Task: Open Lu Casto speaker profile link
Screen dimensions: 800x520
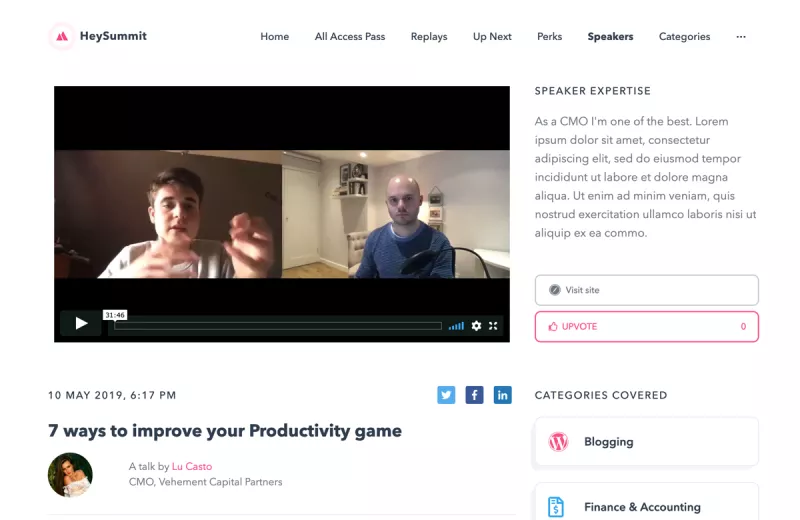Action: pyautogui.click(x=192, y=466)
